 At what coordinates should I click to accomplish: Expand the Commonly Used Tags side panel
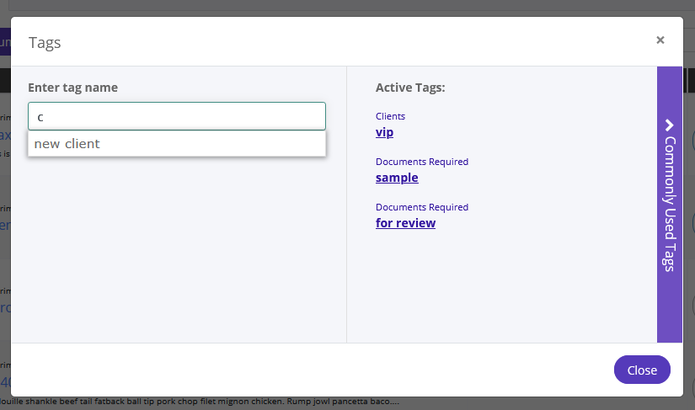[669, 204]
